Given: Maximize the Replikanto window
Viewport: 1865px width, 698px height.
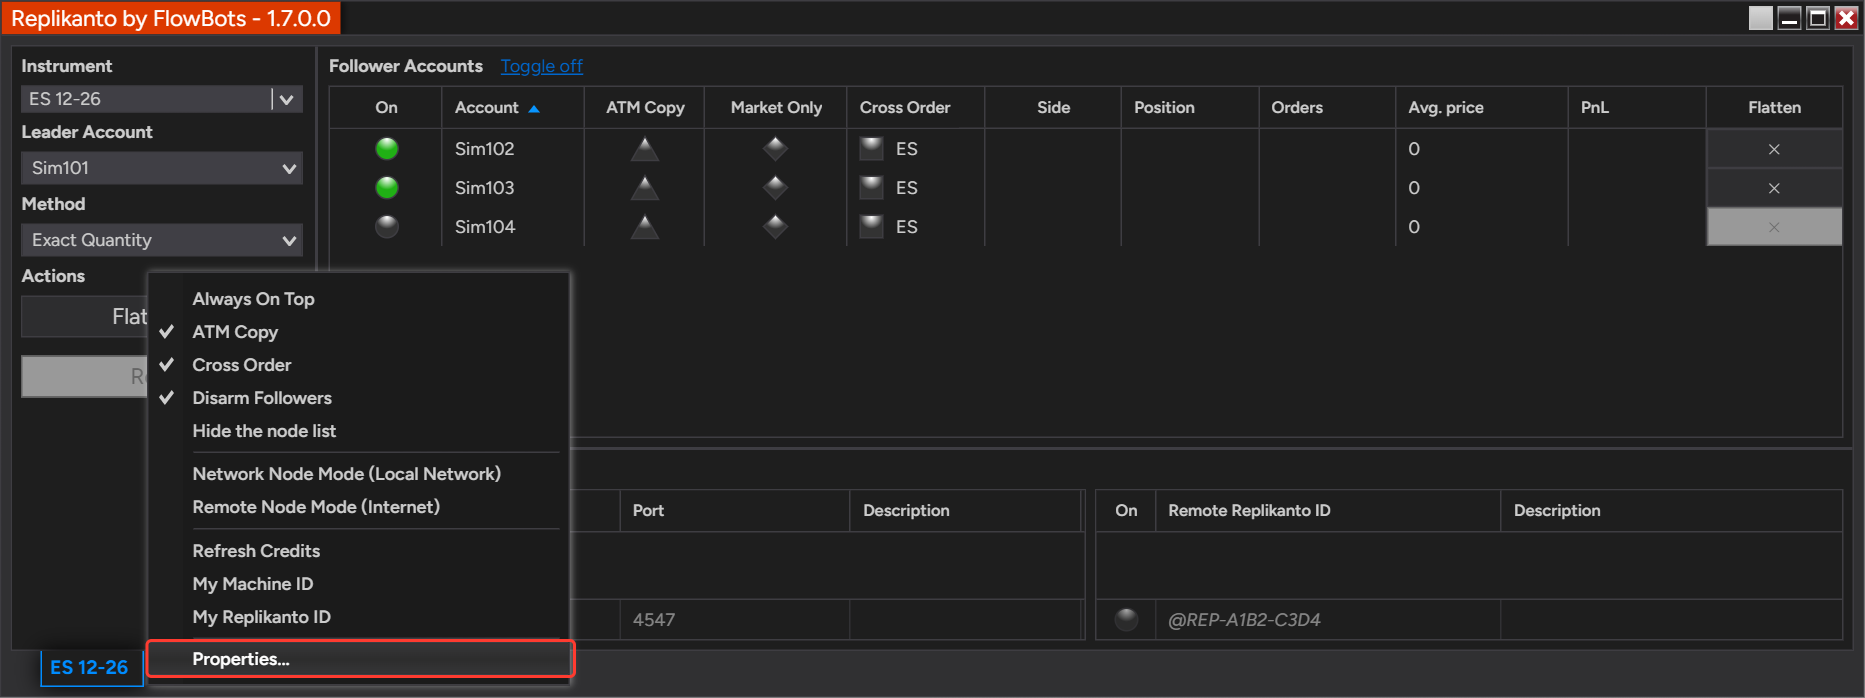Looking at the screenshot, I should 1818,18.
